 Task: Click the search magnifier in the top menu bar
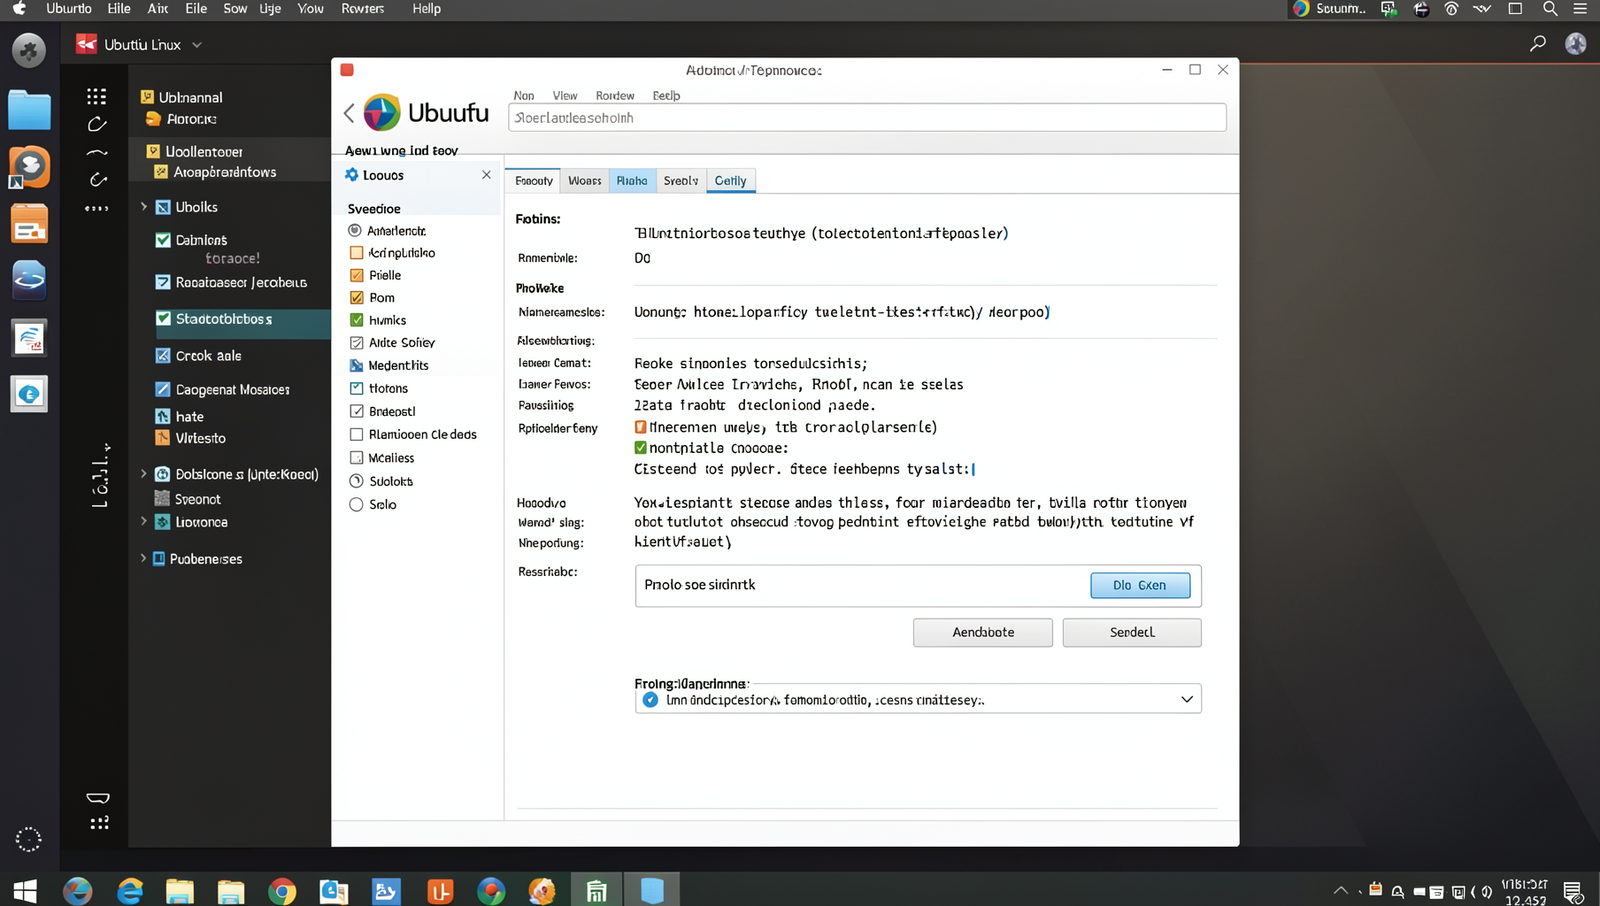click(1550, 8)
